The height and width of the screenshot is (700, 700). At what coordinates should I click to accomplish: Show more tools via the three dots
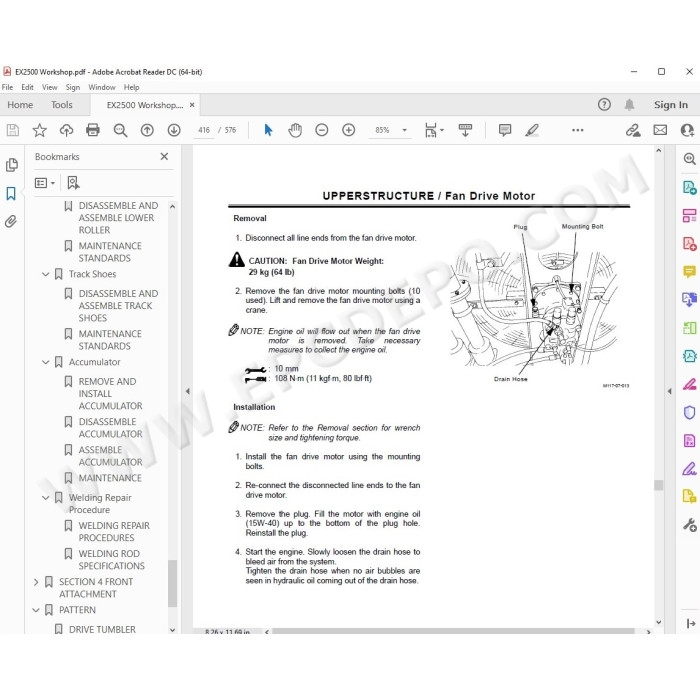pyautogui.click(x=578, y=130)
